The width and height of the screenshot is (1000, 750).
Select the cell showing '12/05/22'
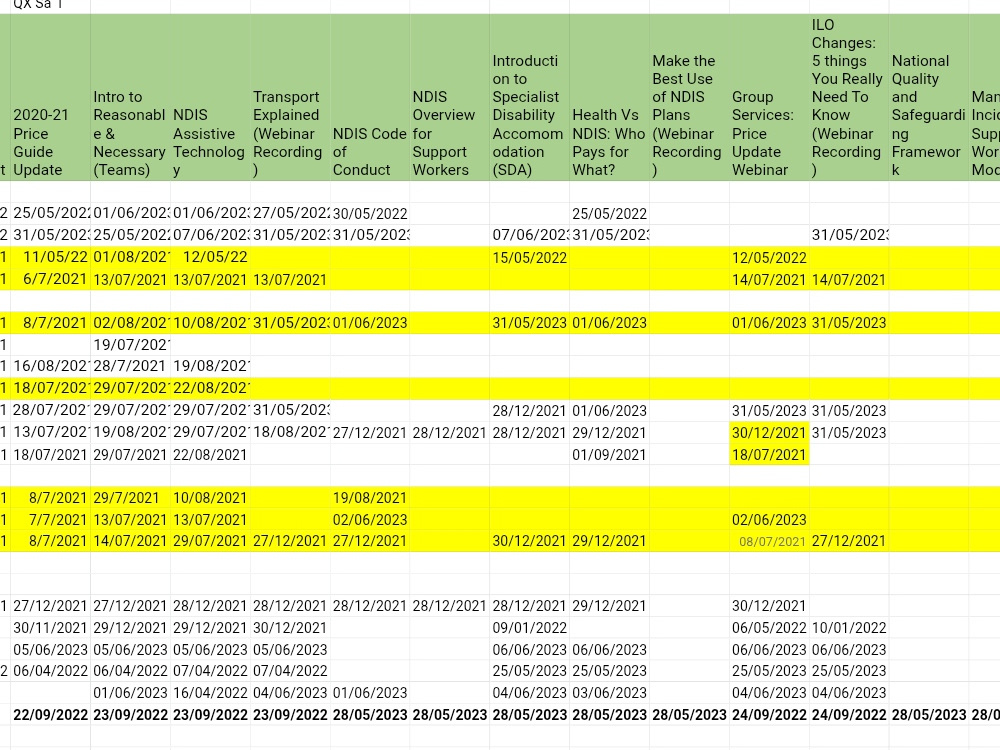pos(210,258)
